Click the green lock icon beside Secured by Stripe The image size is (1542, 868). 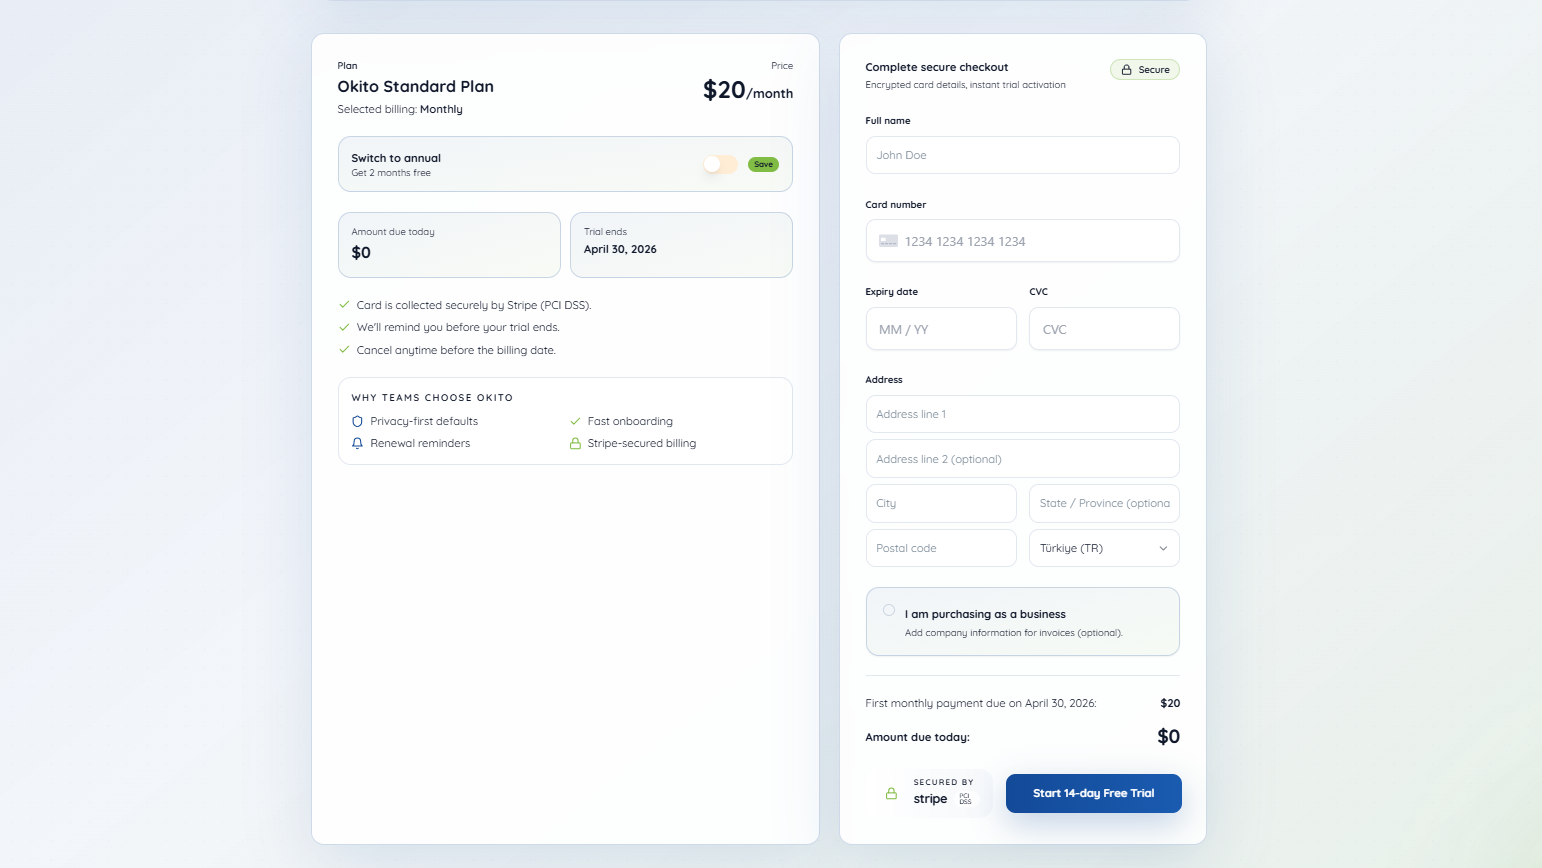tap(891, 793)
